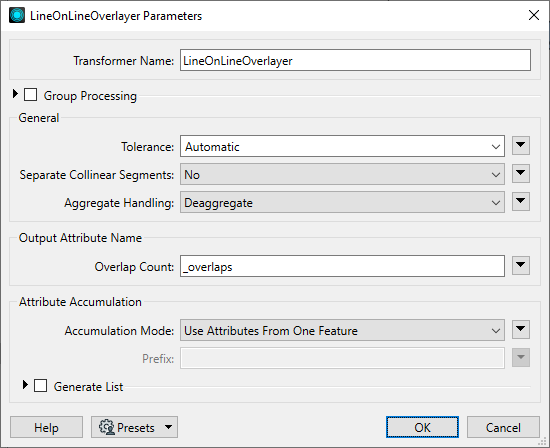
Task: Open Overlap Count arrow menu button
Action: pos(521,266)
